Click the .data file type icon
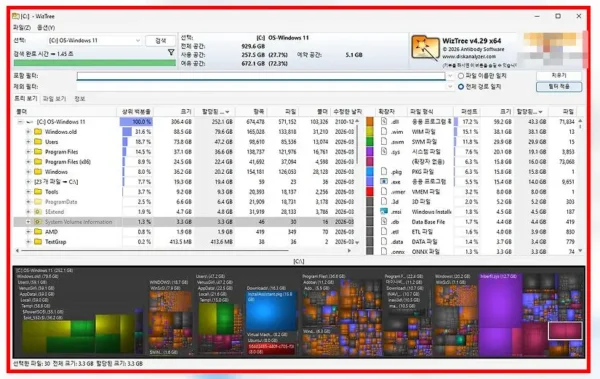600x379 pixels. [x=384, y=242]
